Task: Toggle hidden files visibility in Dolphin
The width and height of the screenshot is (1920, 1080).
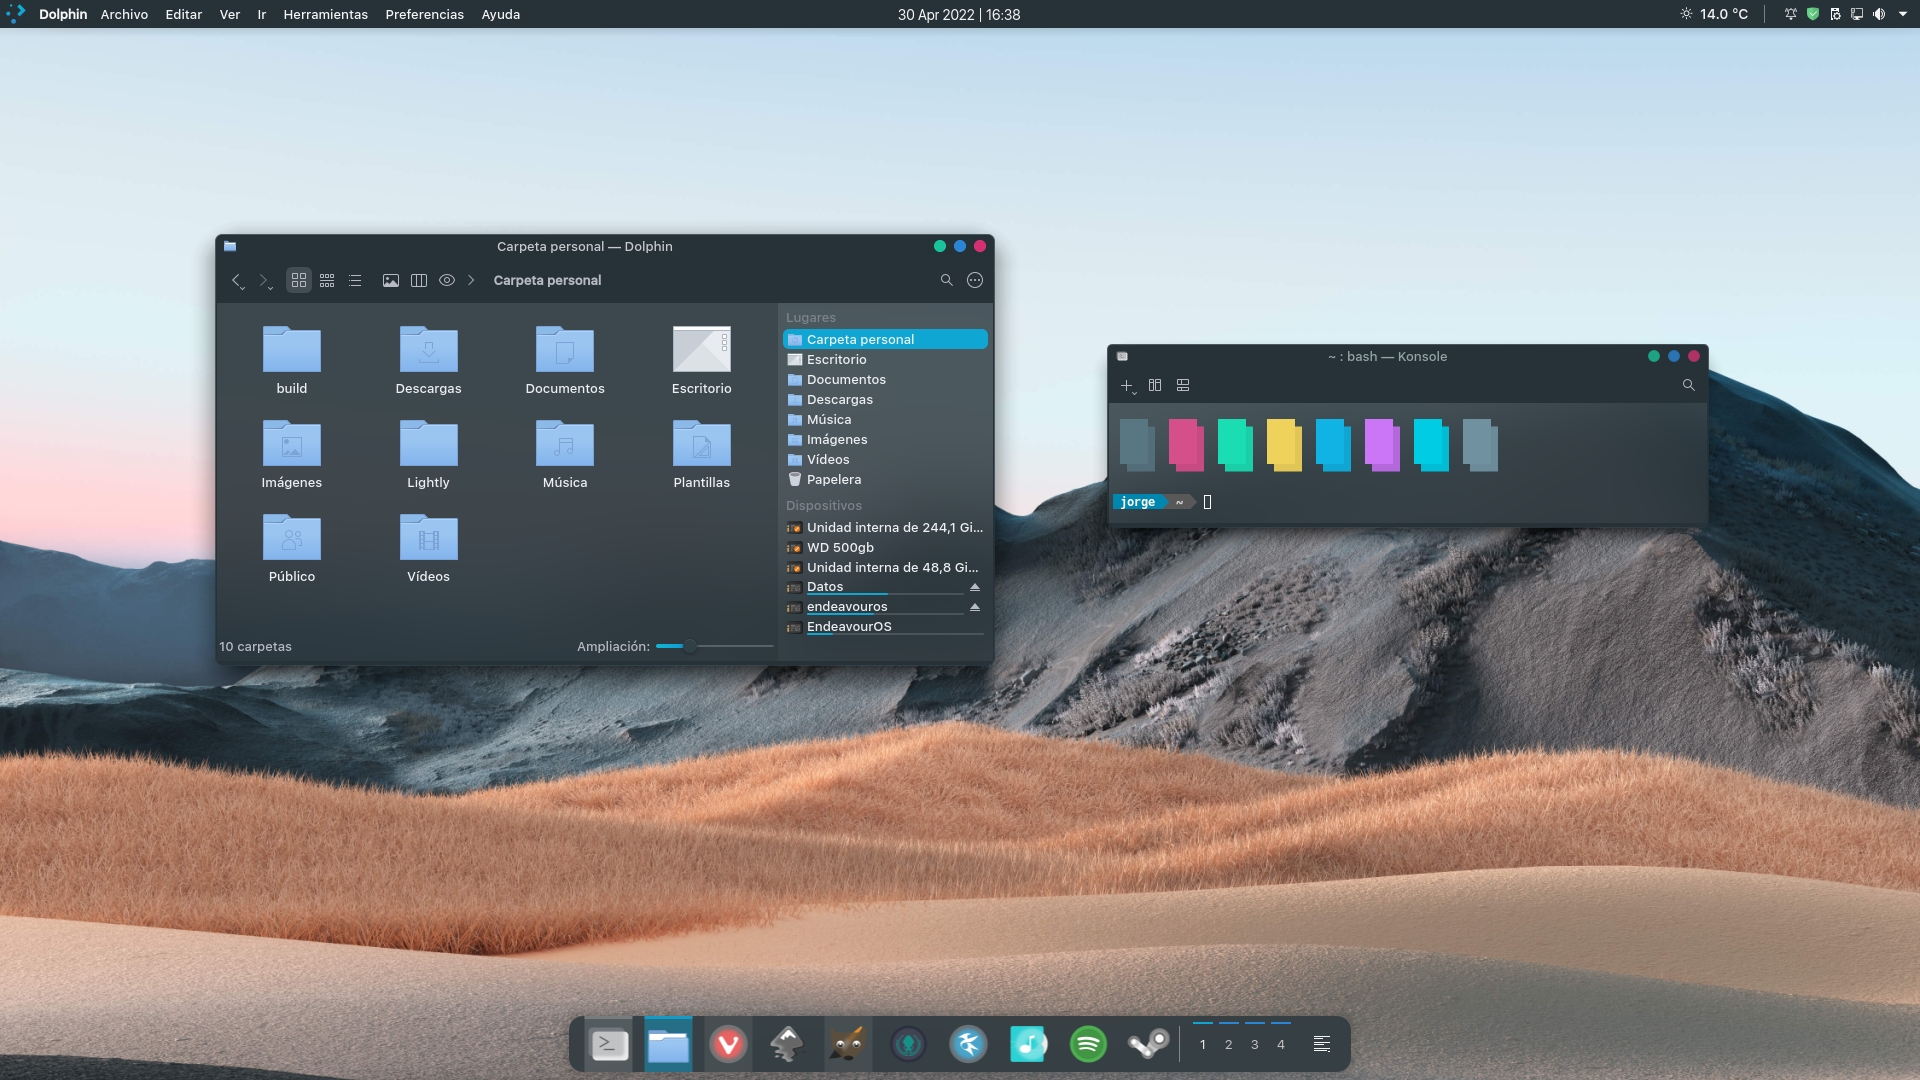Action: 447,280
